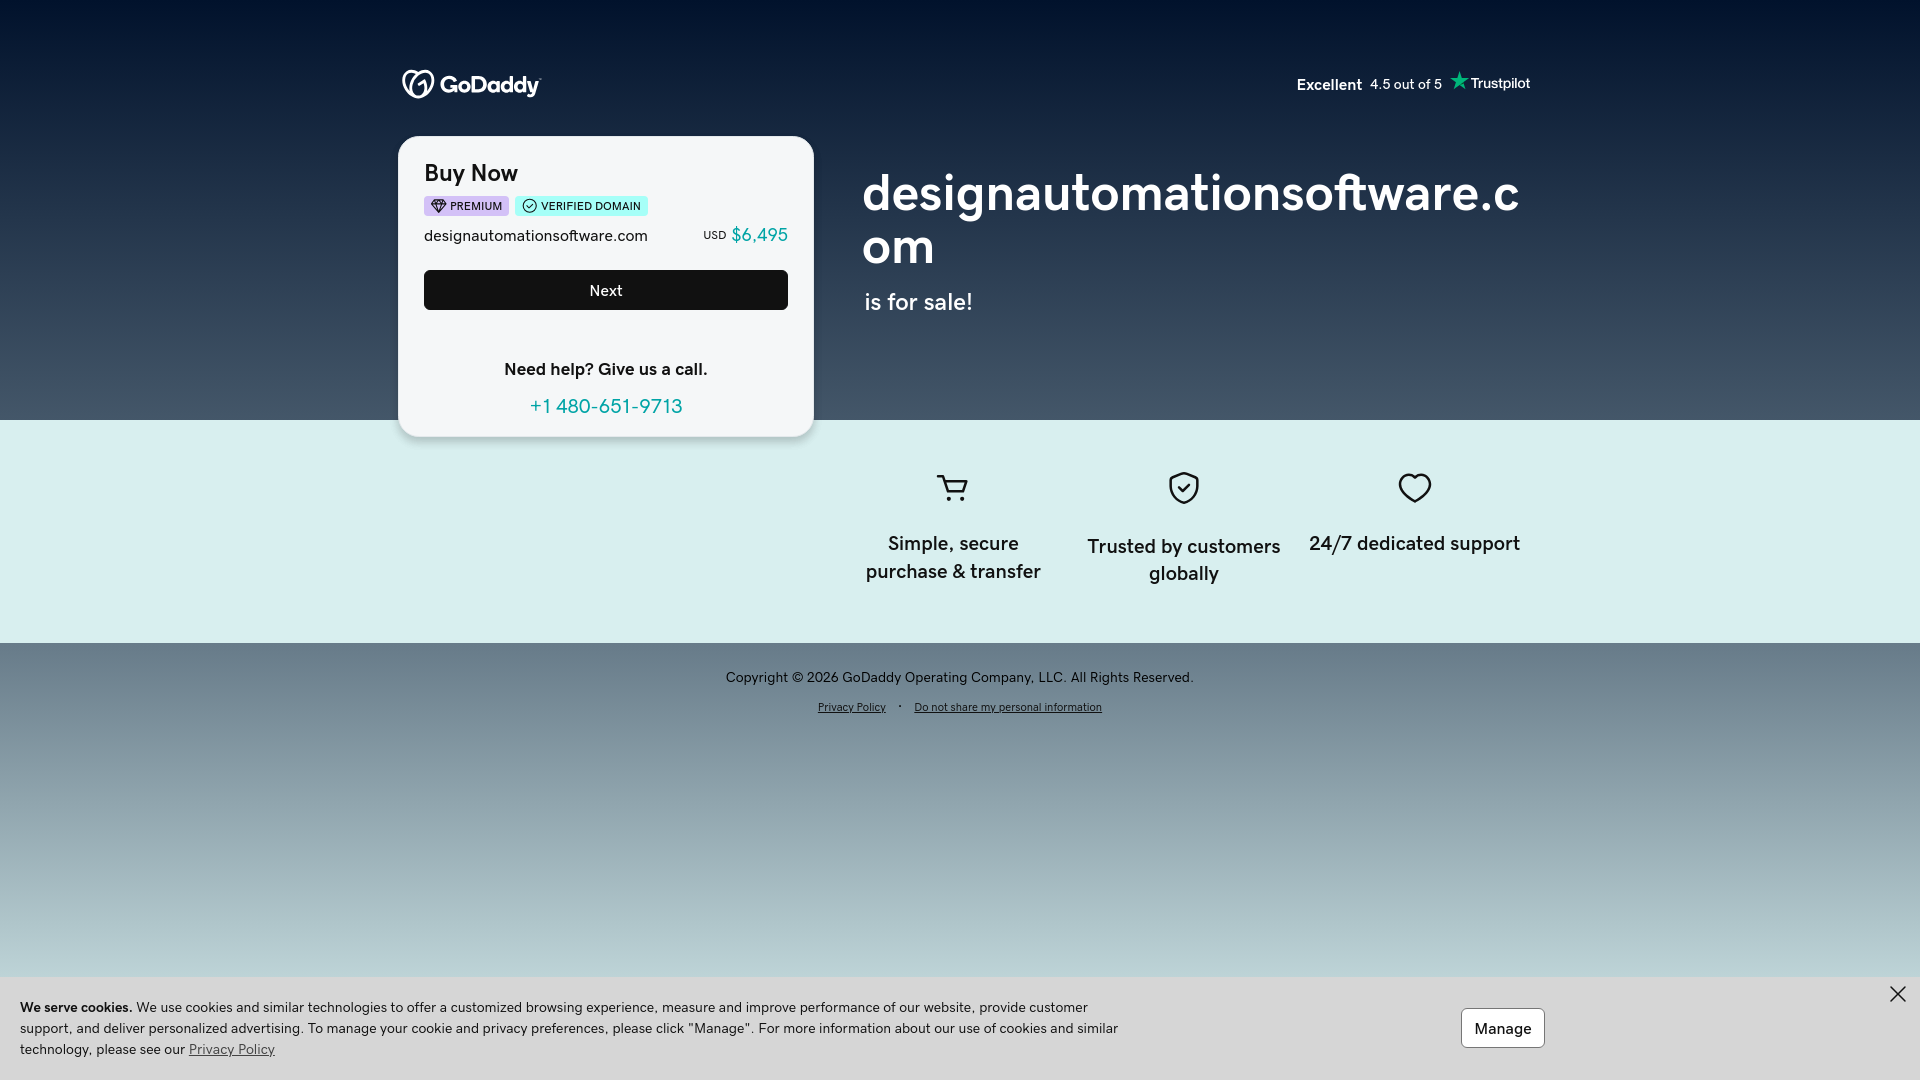The image size is (1920, 1080).
Task: Click the 'is for sale!' text
Action: tap(918, 302)
